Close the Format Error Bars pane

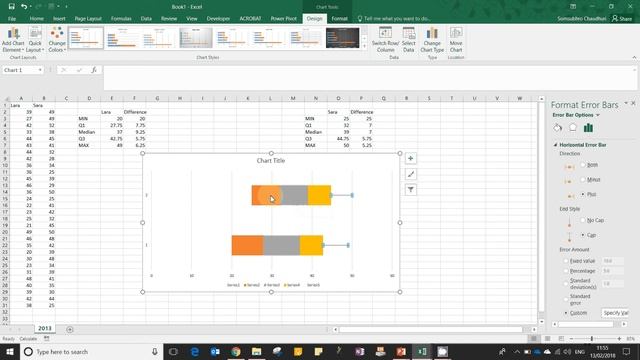pos(633,104)
